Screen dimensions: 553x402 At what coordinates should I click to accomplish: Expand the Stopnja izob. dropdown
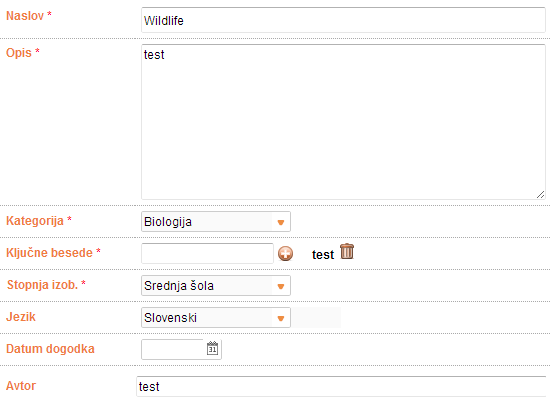tap(216, 286)
